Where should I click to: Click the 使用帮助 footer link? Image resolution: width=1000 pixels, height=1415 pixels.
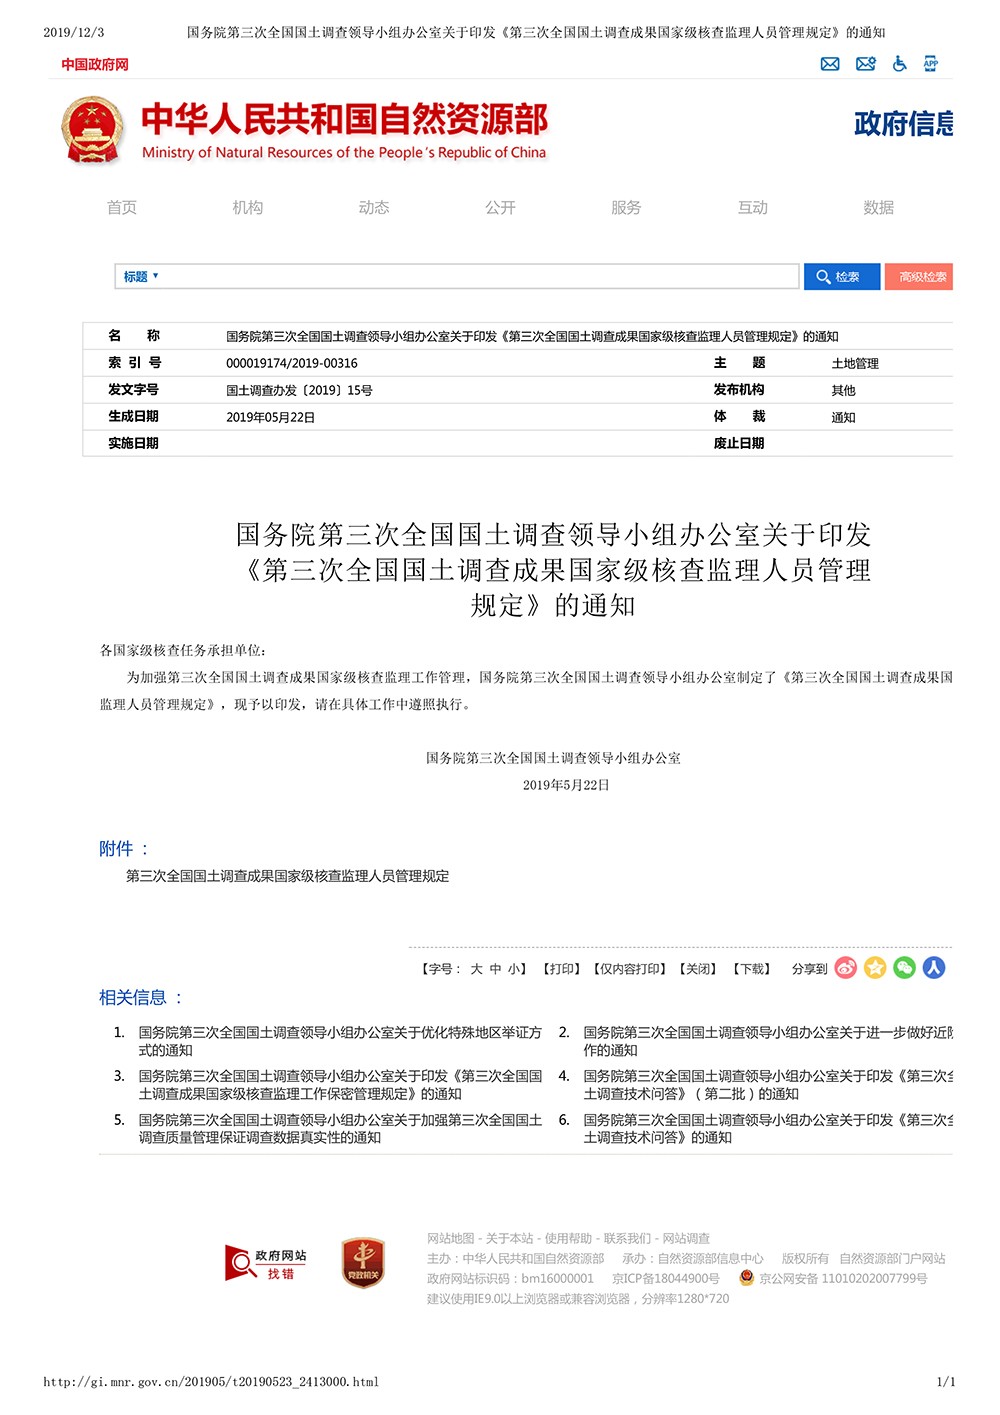tap(569, 1238)
